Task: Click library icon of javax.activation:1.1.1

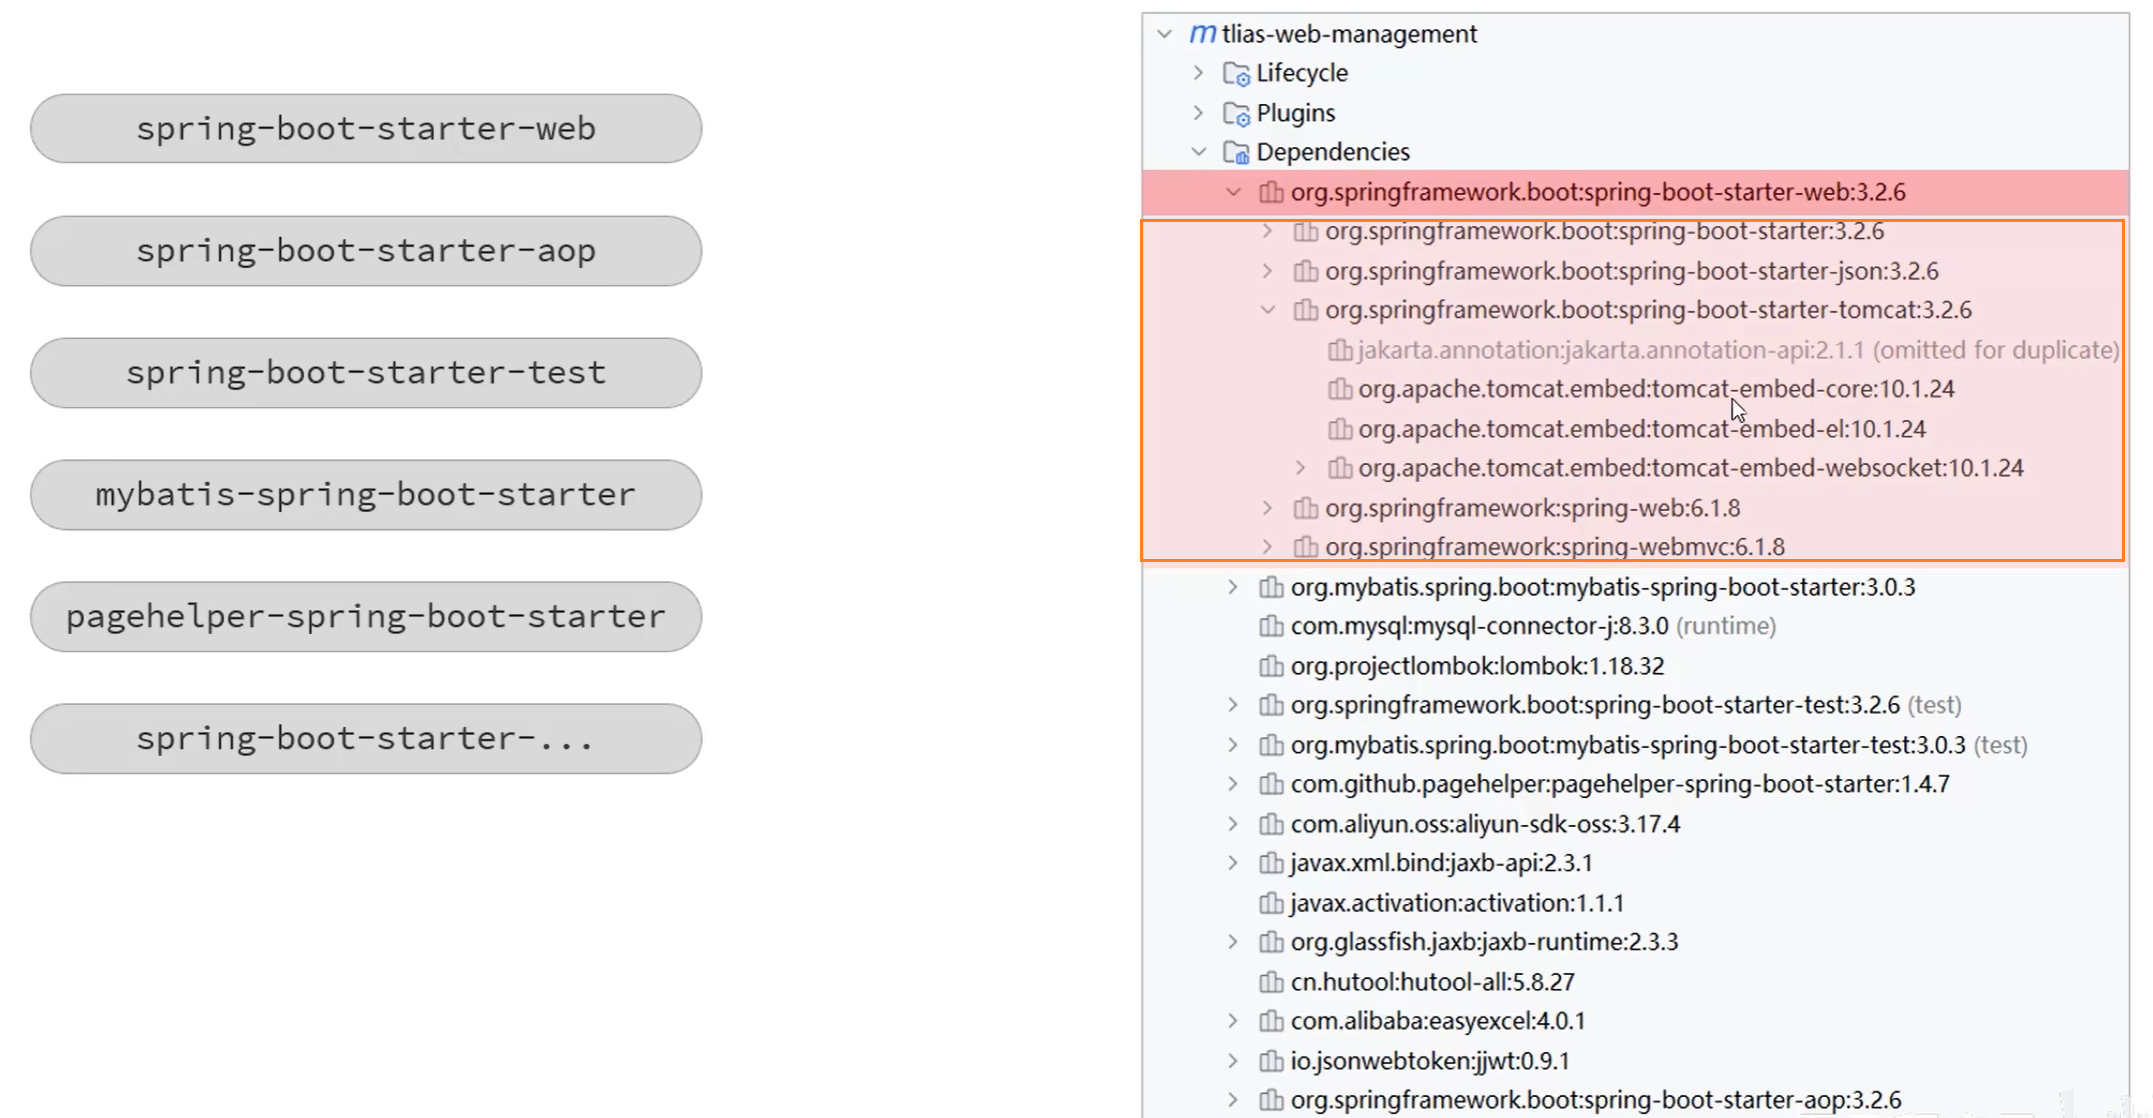Action: [x=1271, y=903]
